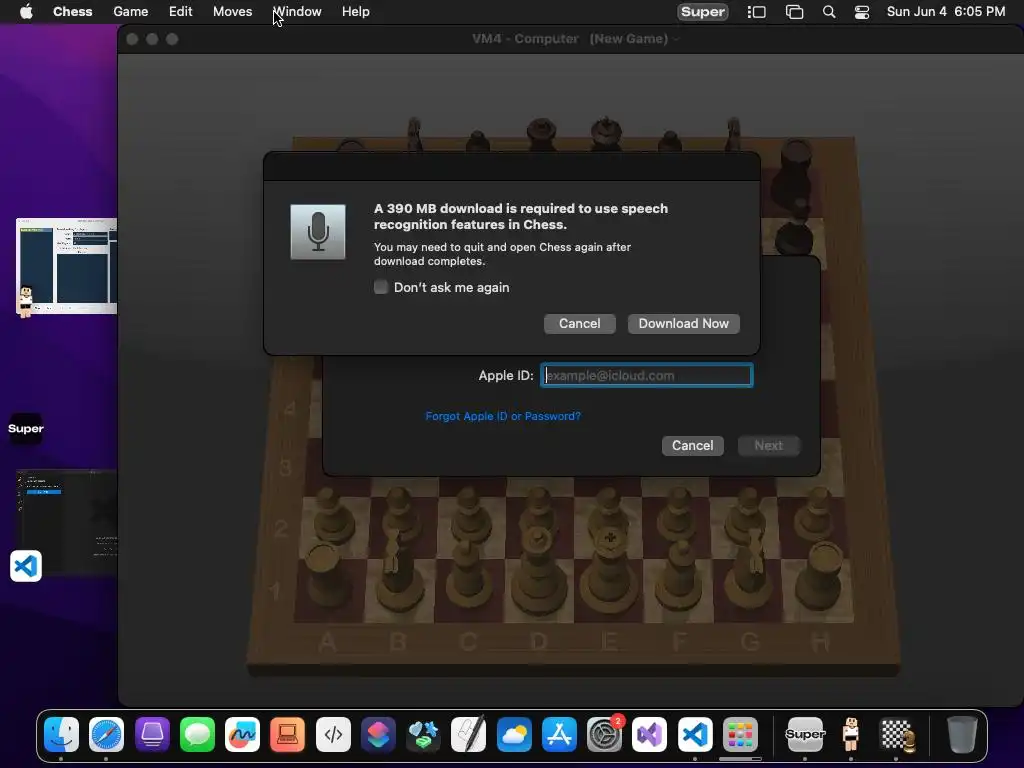
Task: Click the VS Code icon in Stage Manager
Action: pyautogui.click(x=26, y=566)
